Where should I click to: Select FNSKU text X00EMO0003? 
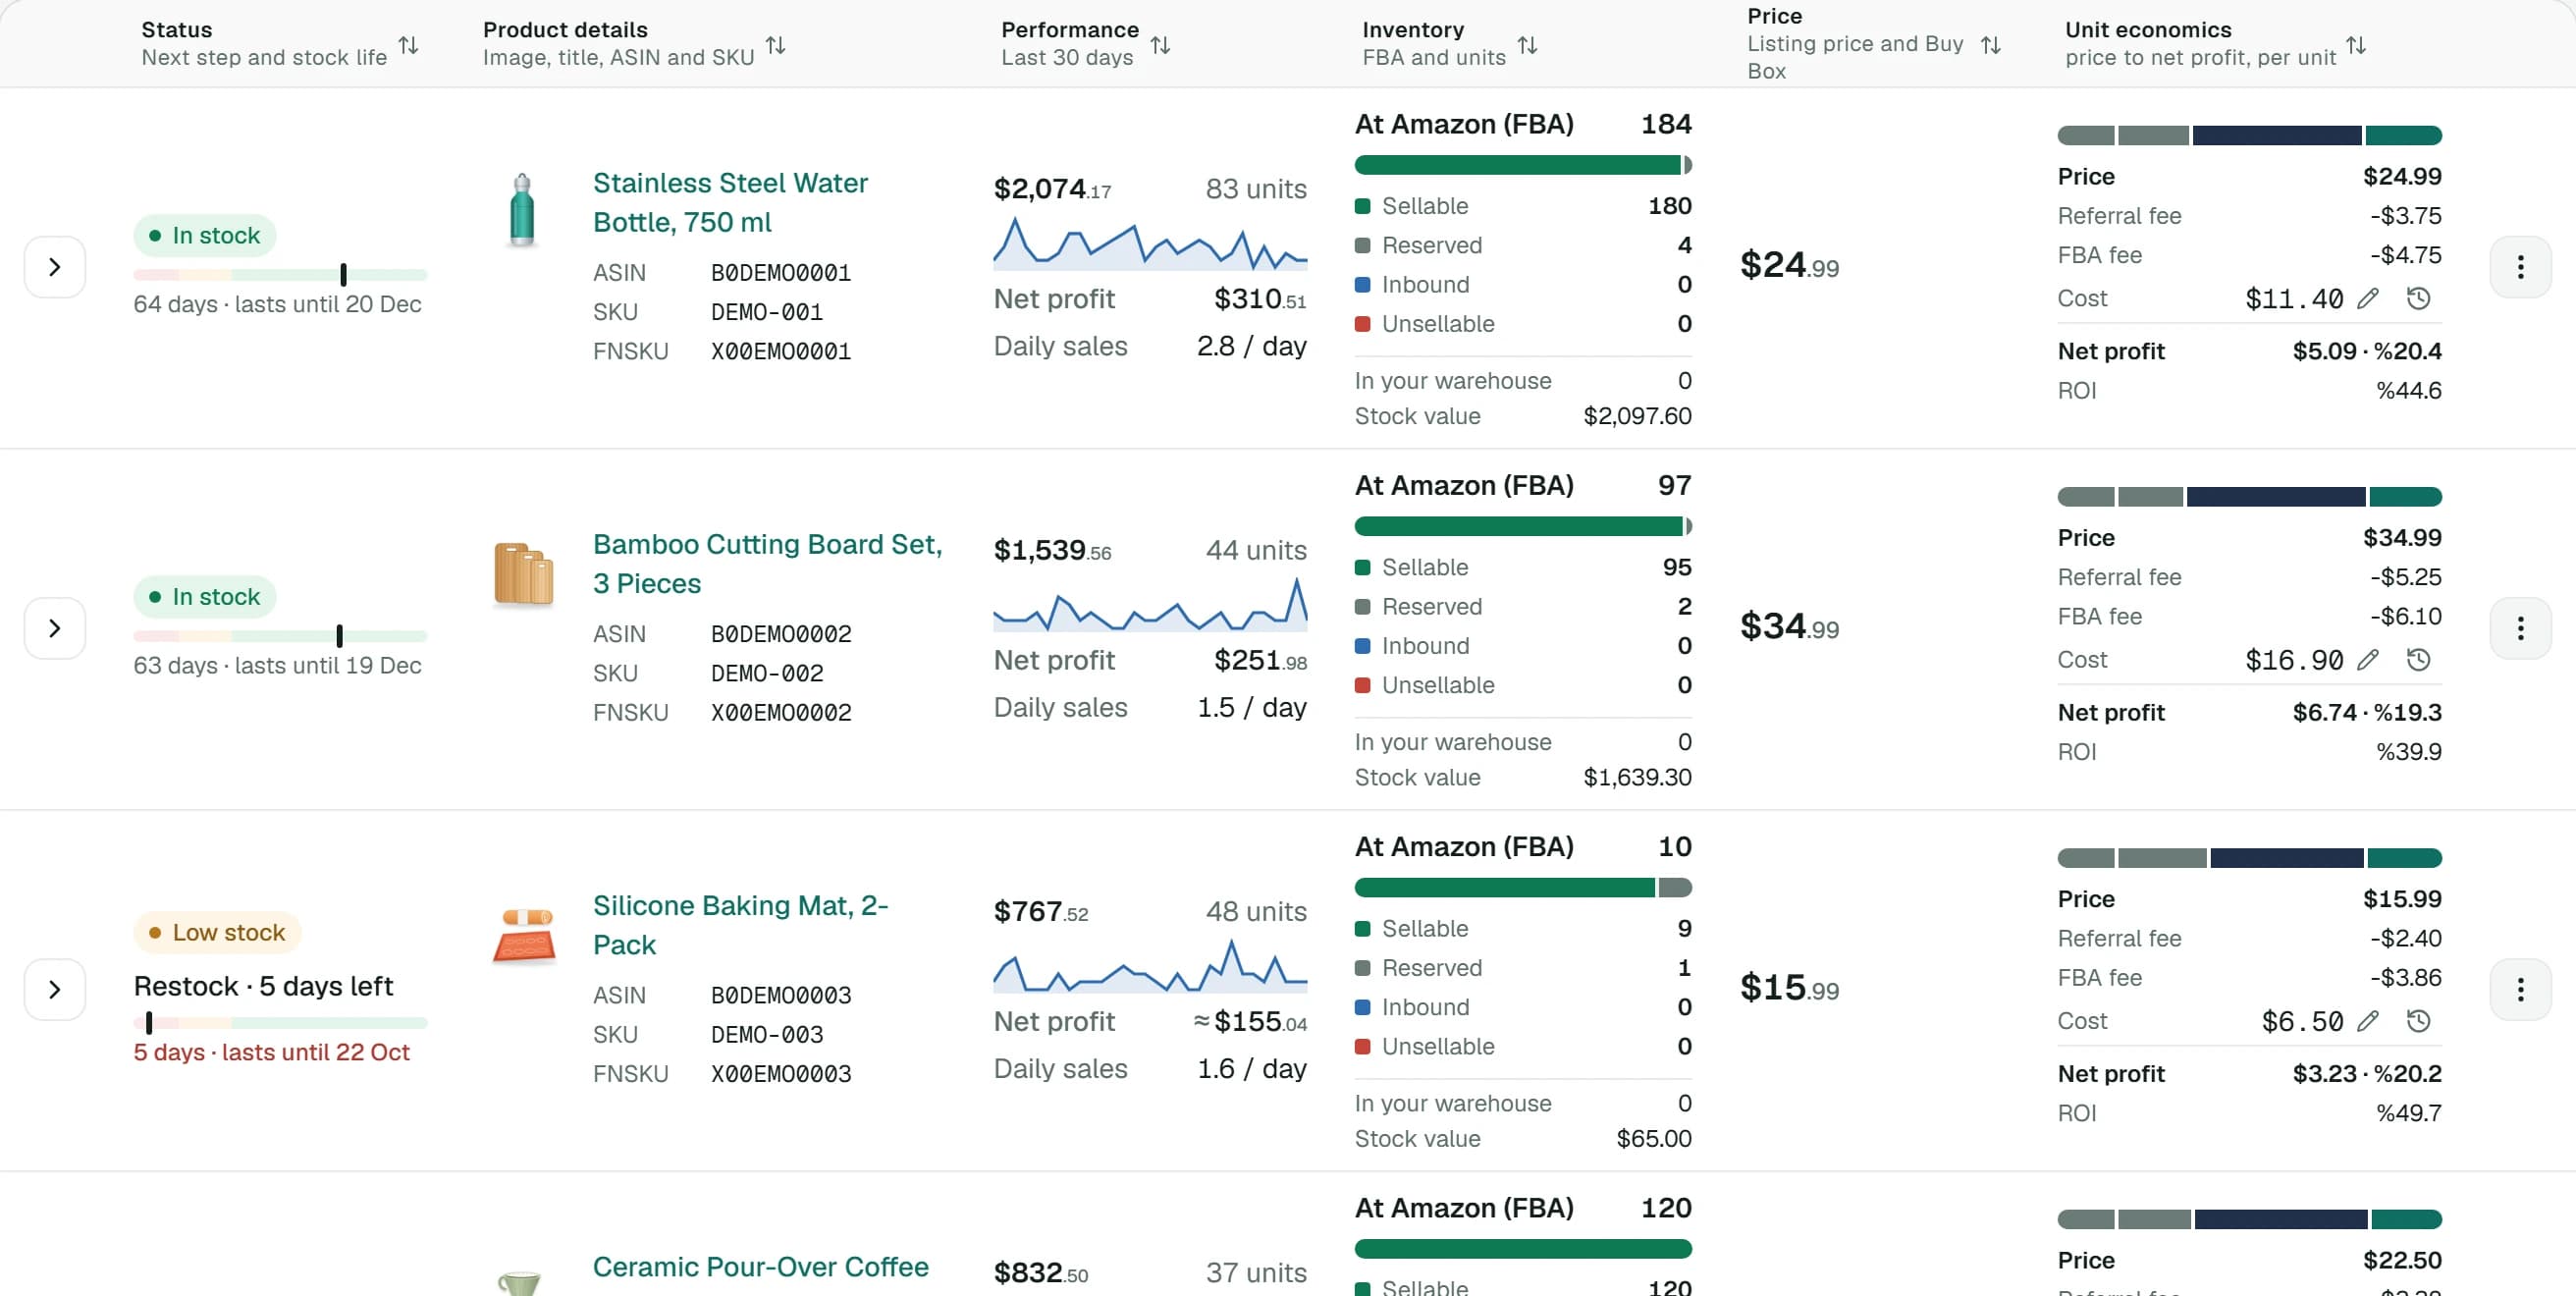(x=781, y=1073)
